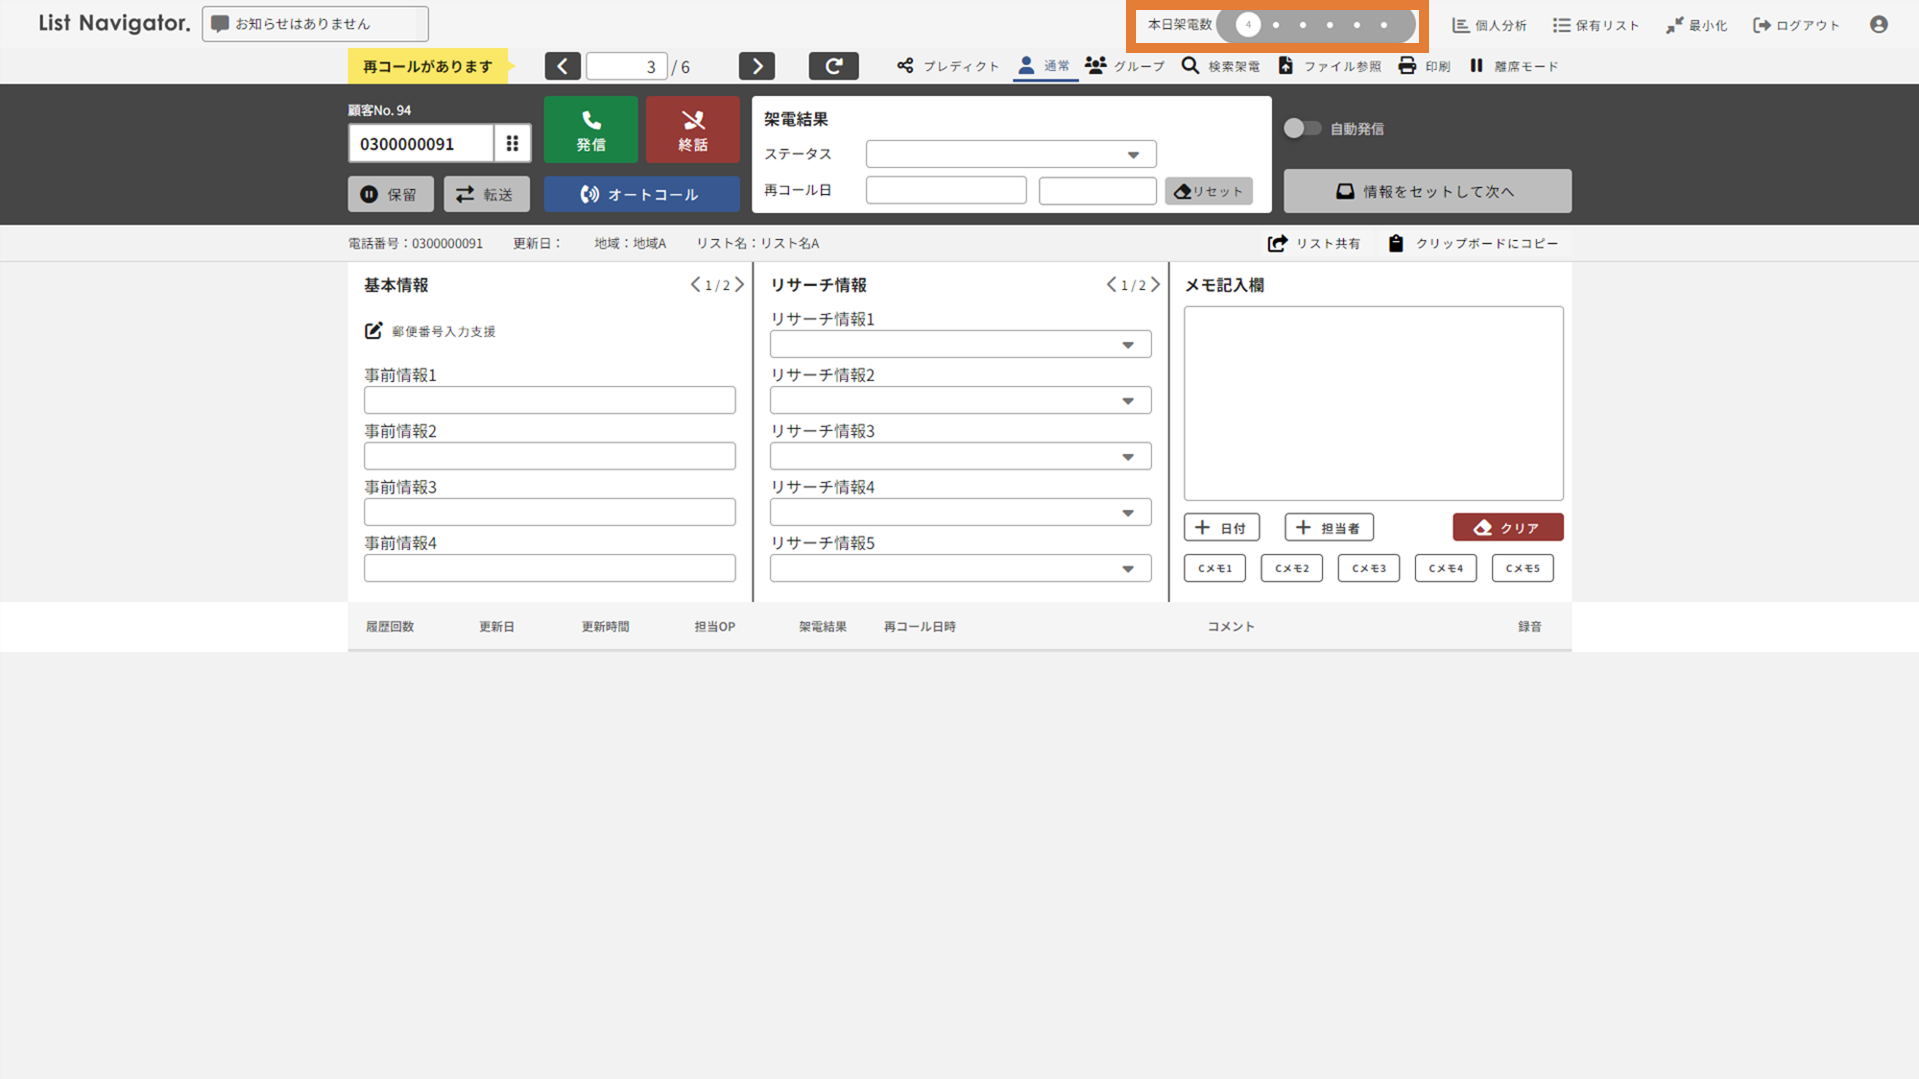Click the 郵便番号入力支援 edit icon
Image resolution: width=1919 pixels, height=1079 pixels.
[x=373, y=331]
